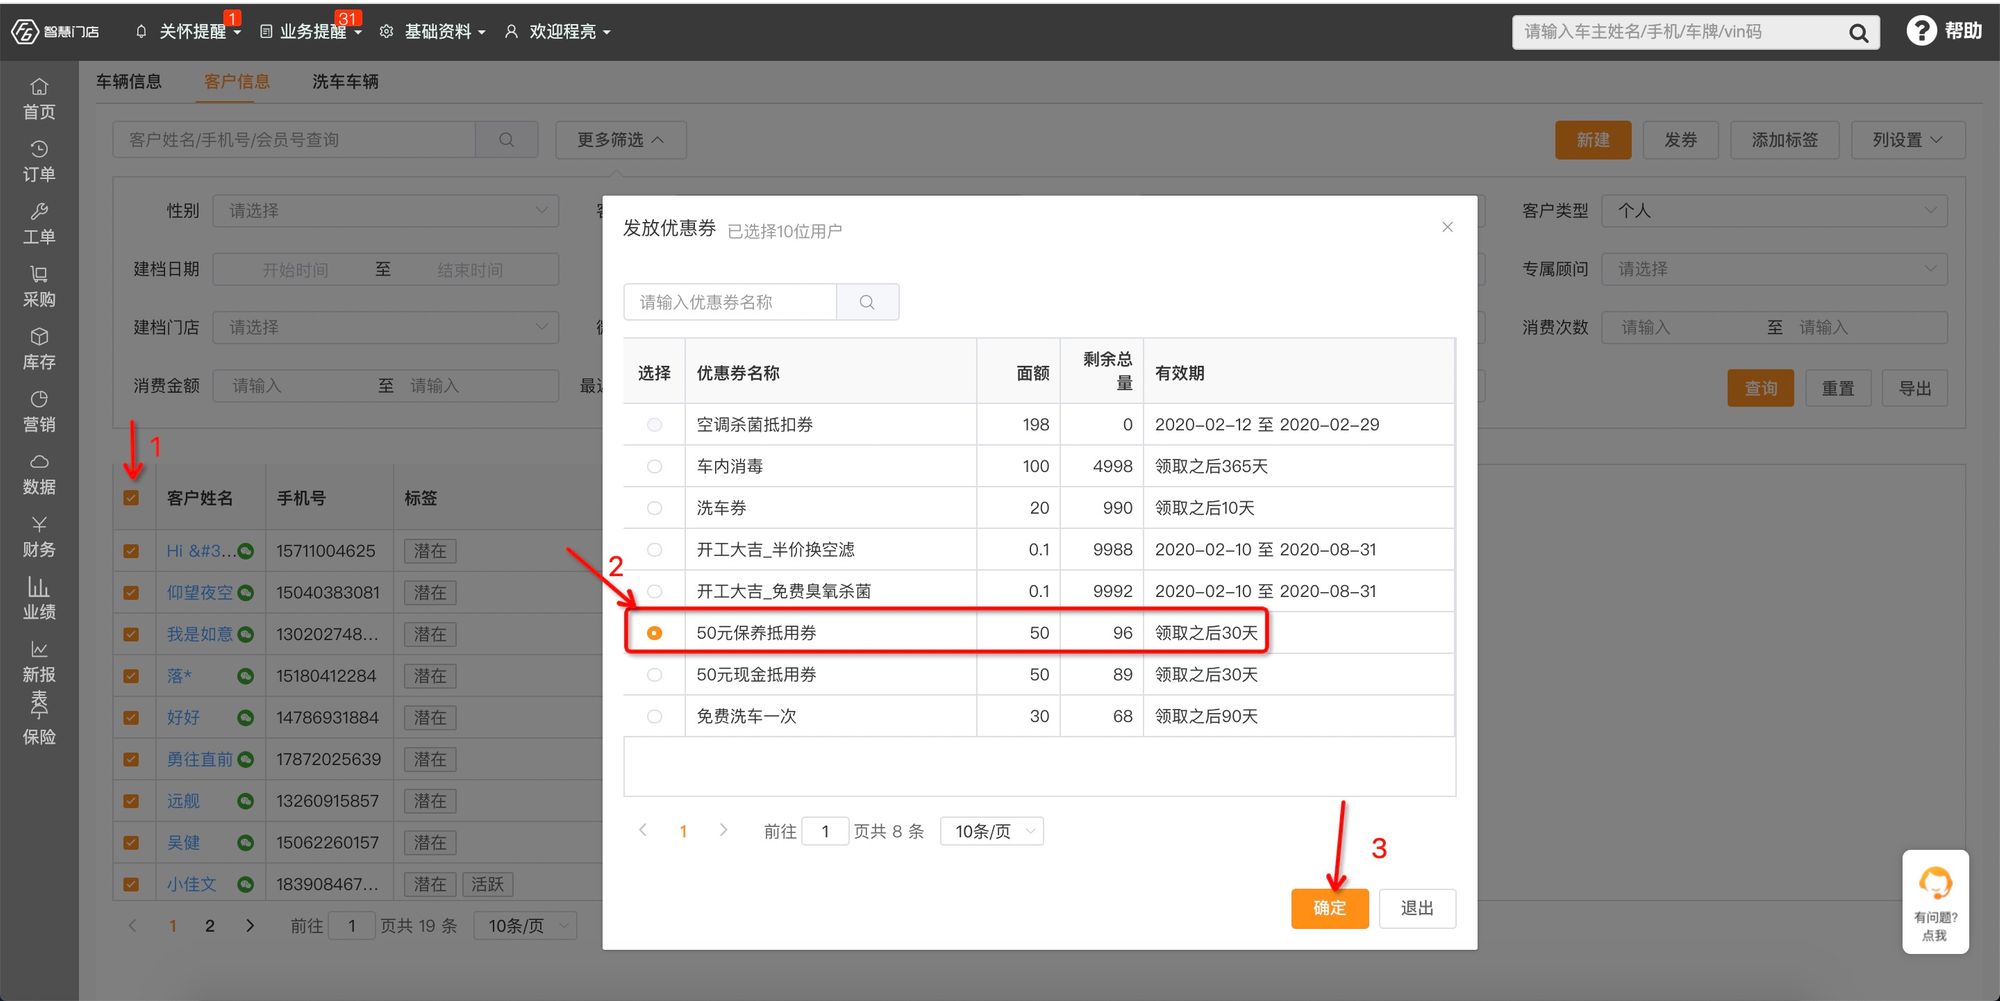This screenshot has width=2000, height=1001.
Task: Go to previous page in coupon dialog
Action: pos(643,830)
